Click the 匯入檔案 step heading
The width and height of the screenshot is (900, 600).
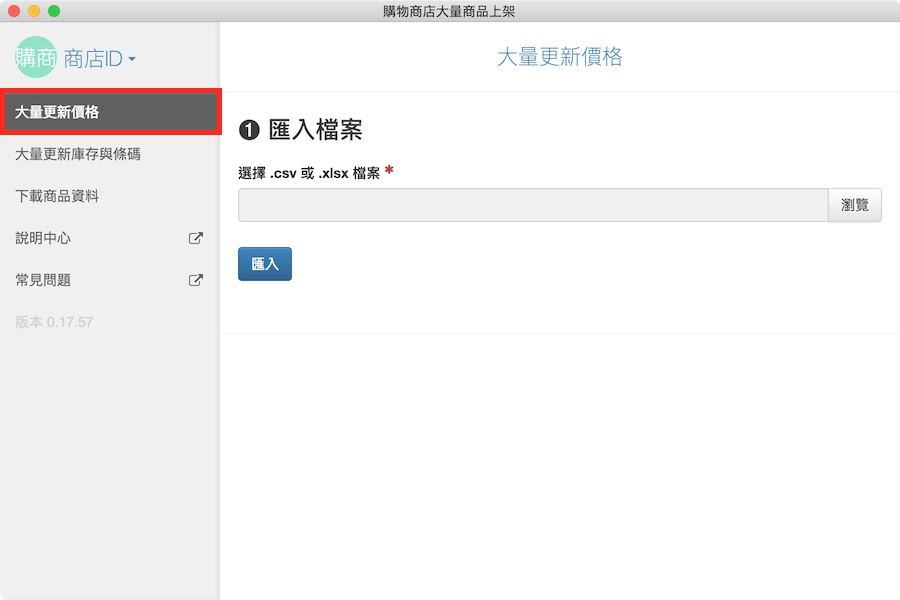click(315, 130)
